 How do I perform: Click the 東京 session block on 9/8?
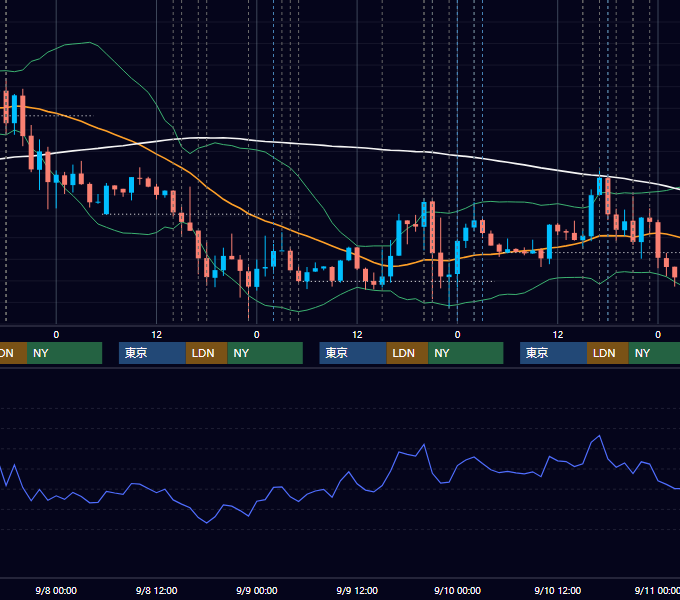coord(152,353)
